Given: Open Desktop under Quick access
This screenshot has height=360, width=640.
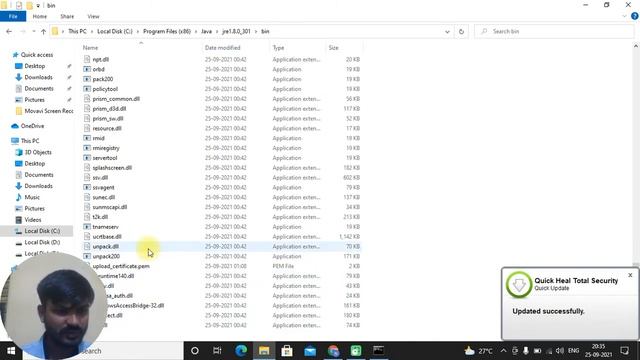Looking at the screenshot, I should 34,66.
